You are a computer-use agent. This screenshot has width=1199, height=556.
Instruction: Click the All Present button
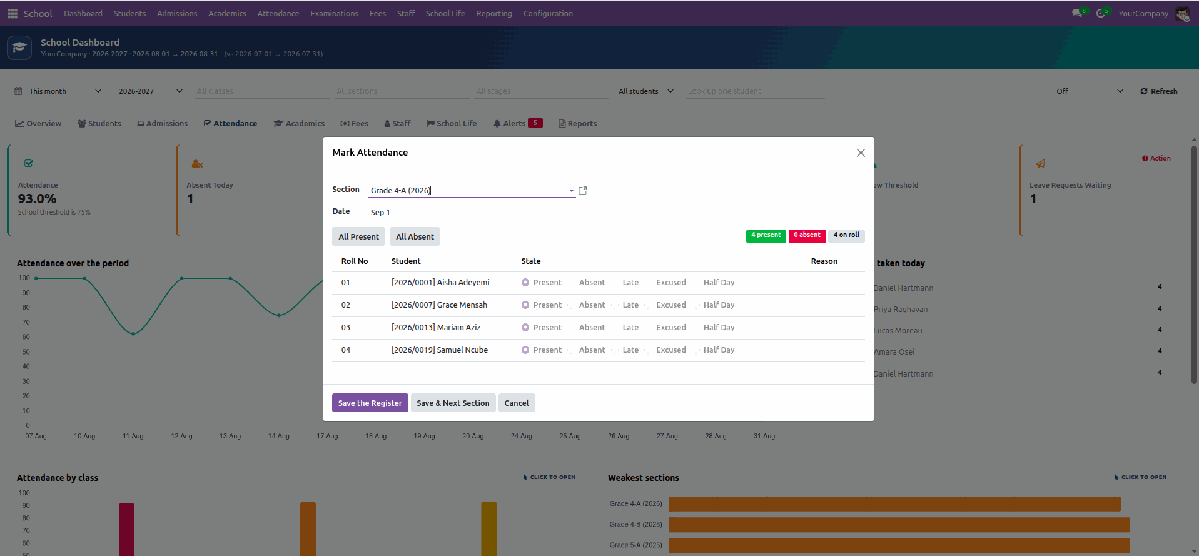(359, 236)
